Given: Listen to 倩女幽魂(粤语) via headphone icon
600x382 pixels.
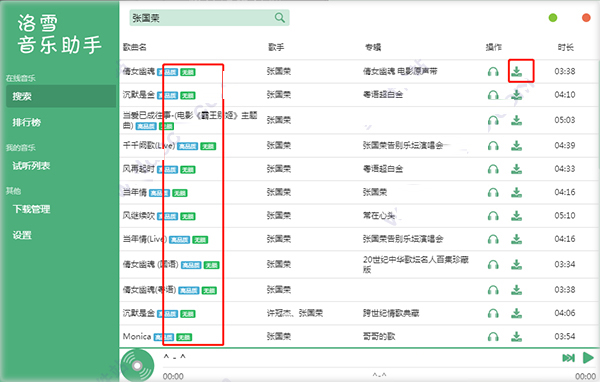Looking at the screenshot, I should pos(493,290).
